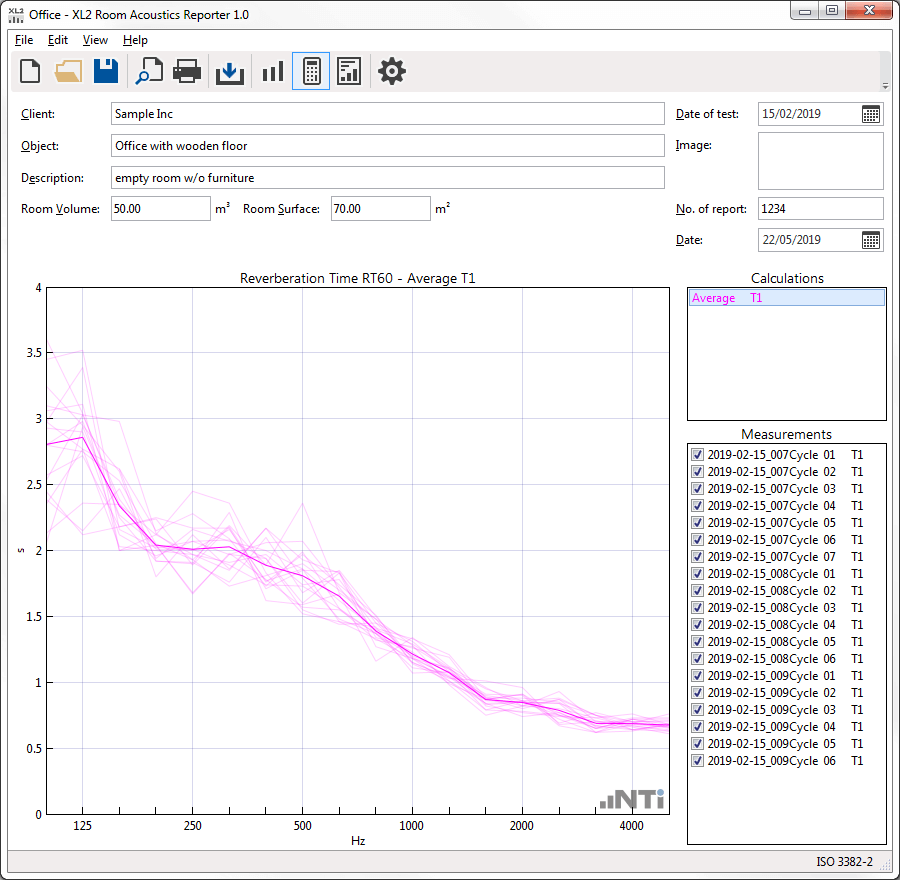The image size is (900, 880).
Task: Open the File menu
Action: (x=24, y=40)
